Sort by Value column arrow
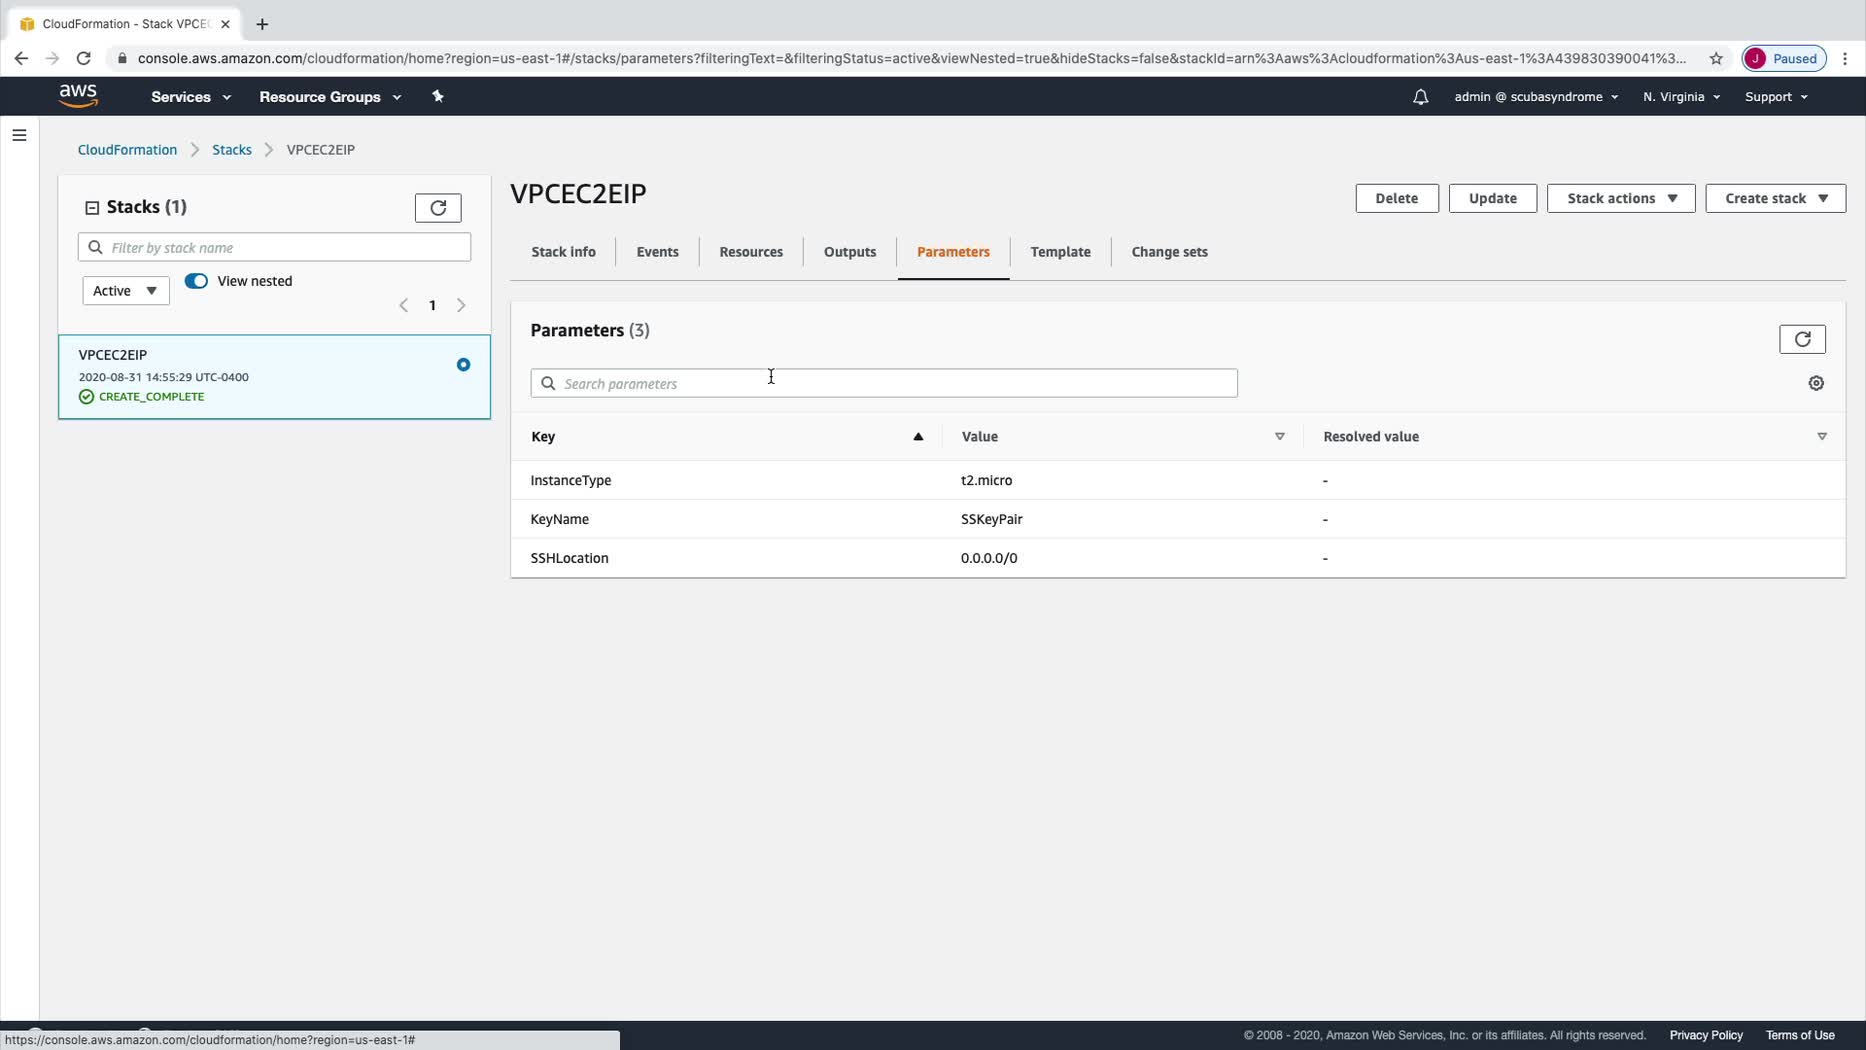1866x1050 pixels. click(1279, 437)
